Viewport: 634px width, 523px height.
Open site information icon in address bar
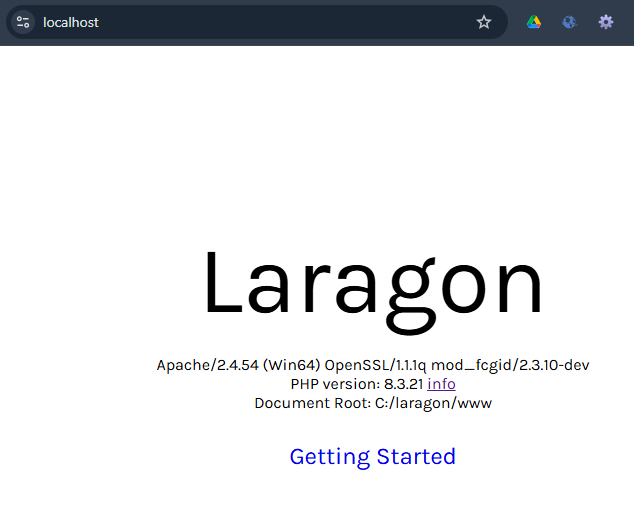(23, 22)
